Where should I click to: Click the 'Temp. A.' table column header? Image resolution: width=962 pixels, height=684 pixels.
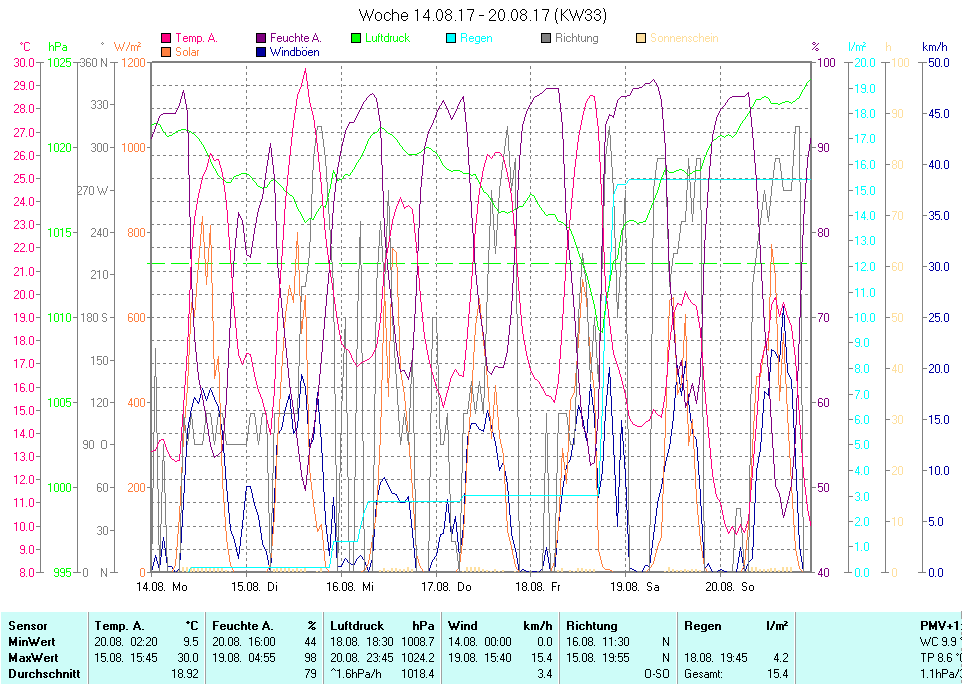point(120,626)
